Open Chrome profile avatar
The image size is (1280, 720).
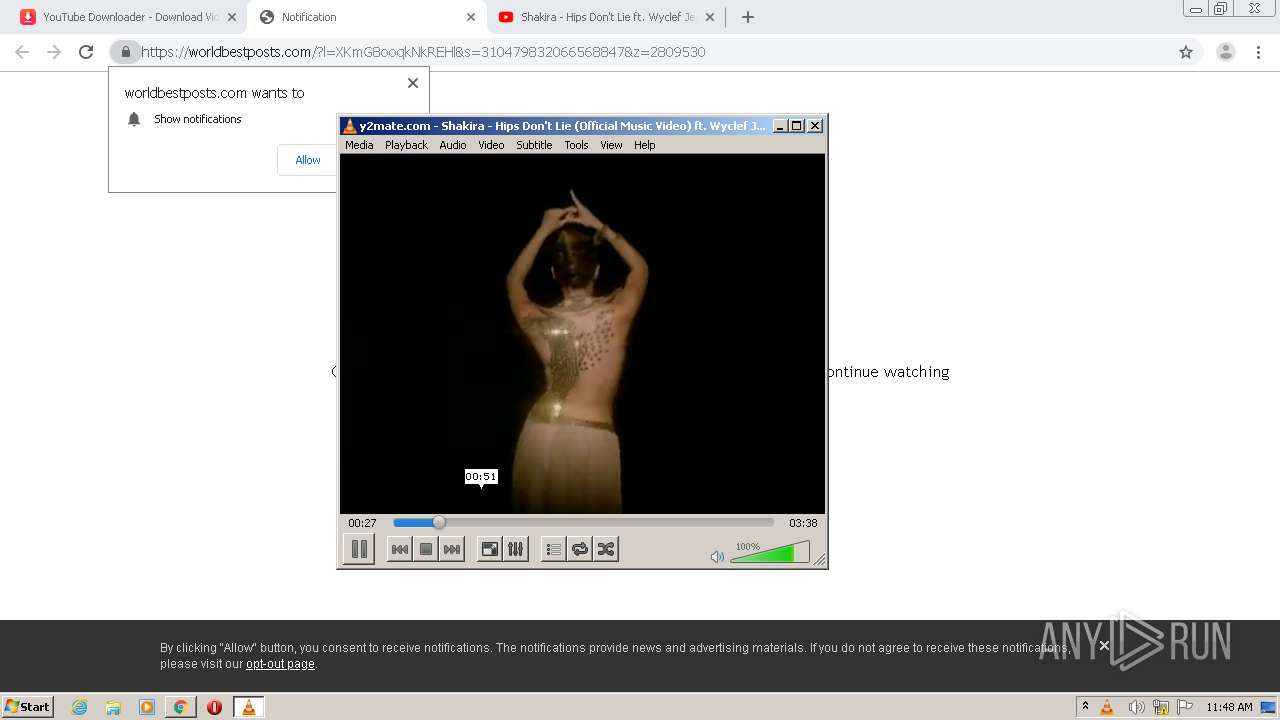[1226, 52]
